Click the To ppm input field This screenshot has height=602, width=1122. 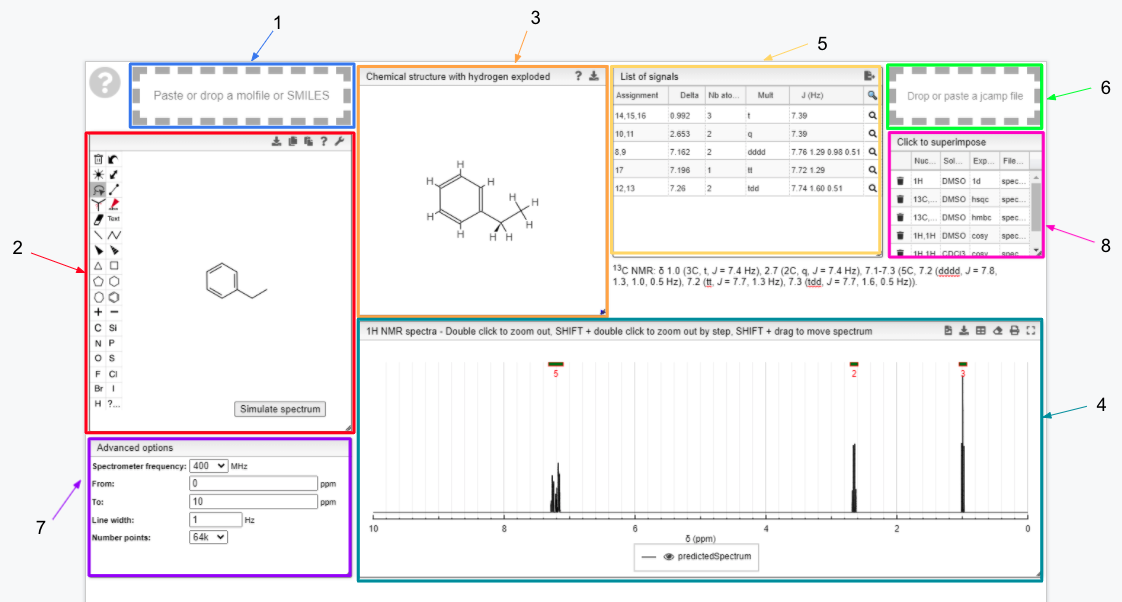(253, 502)
